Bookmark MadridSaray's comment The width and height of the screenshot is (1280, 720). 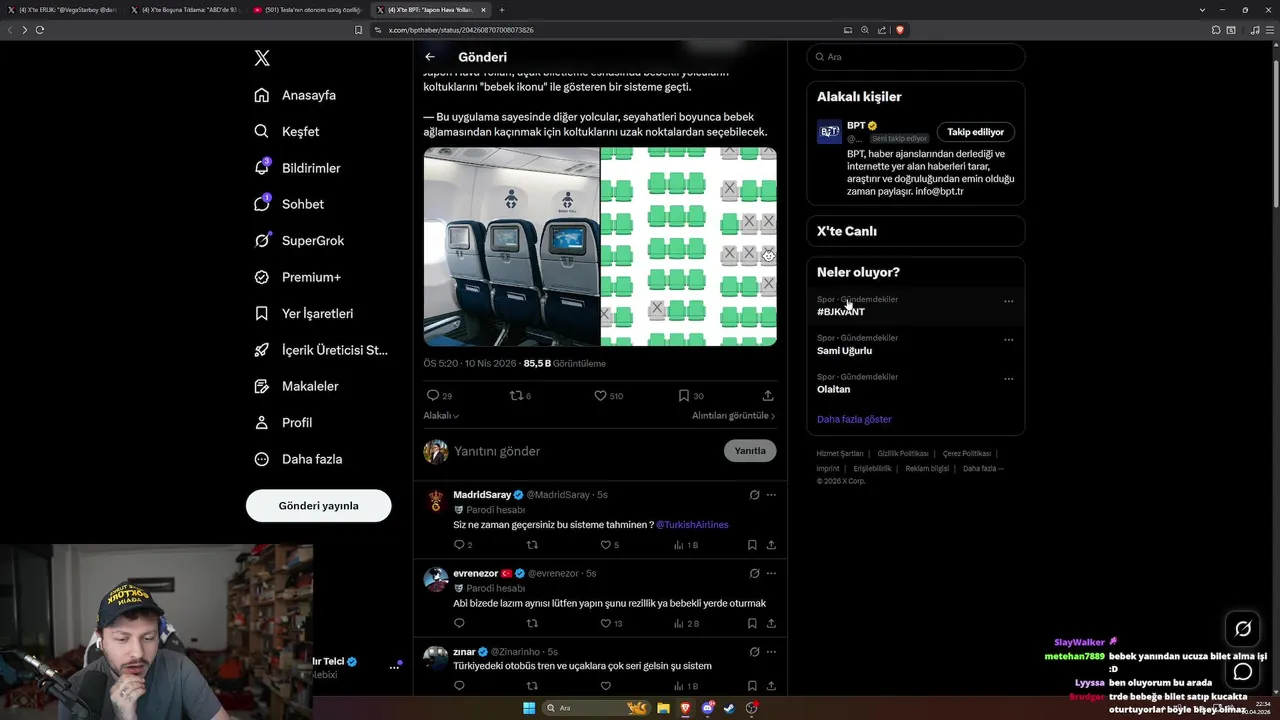(x=752, y=545)
